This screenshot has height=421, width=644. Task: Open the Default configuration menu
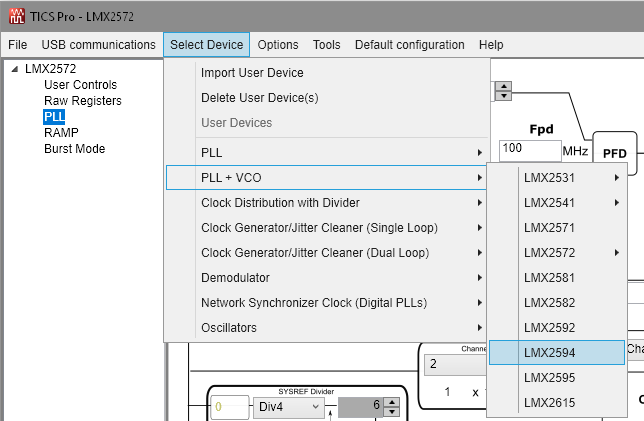[x=409, y=45]
